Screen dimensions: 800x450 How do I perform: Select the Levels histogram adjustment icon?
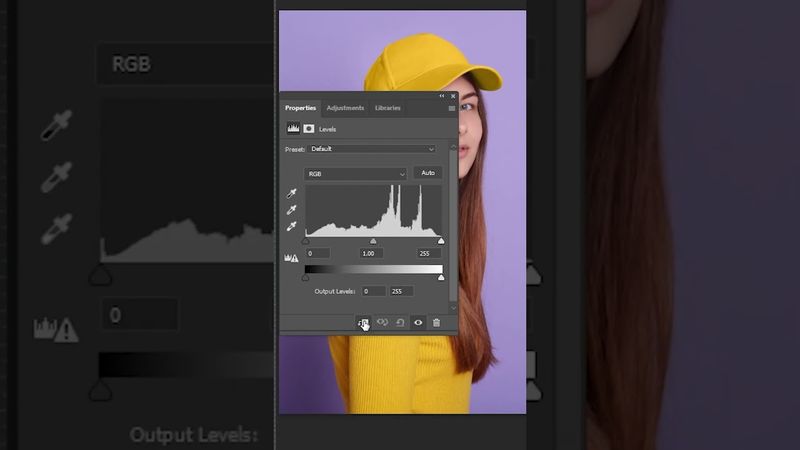click(x=293, y=129)
